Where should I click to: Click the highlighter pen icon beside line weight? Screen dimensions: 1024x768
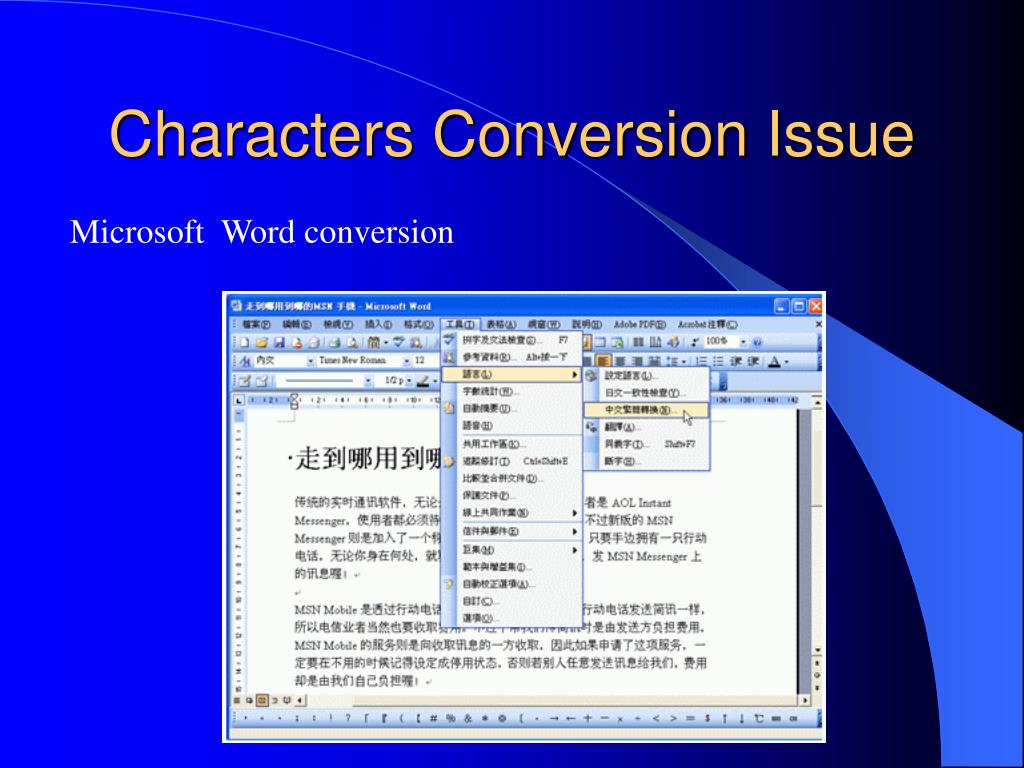(x=423, y=381)
